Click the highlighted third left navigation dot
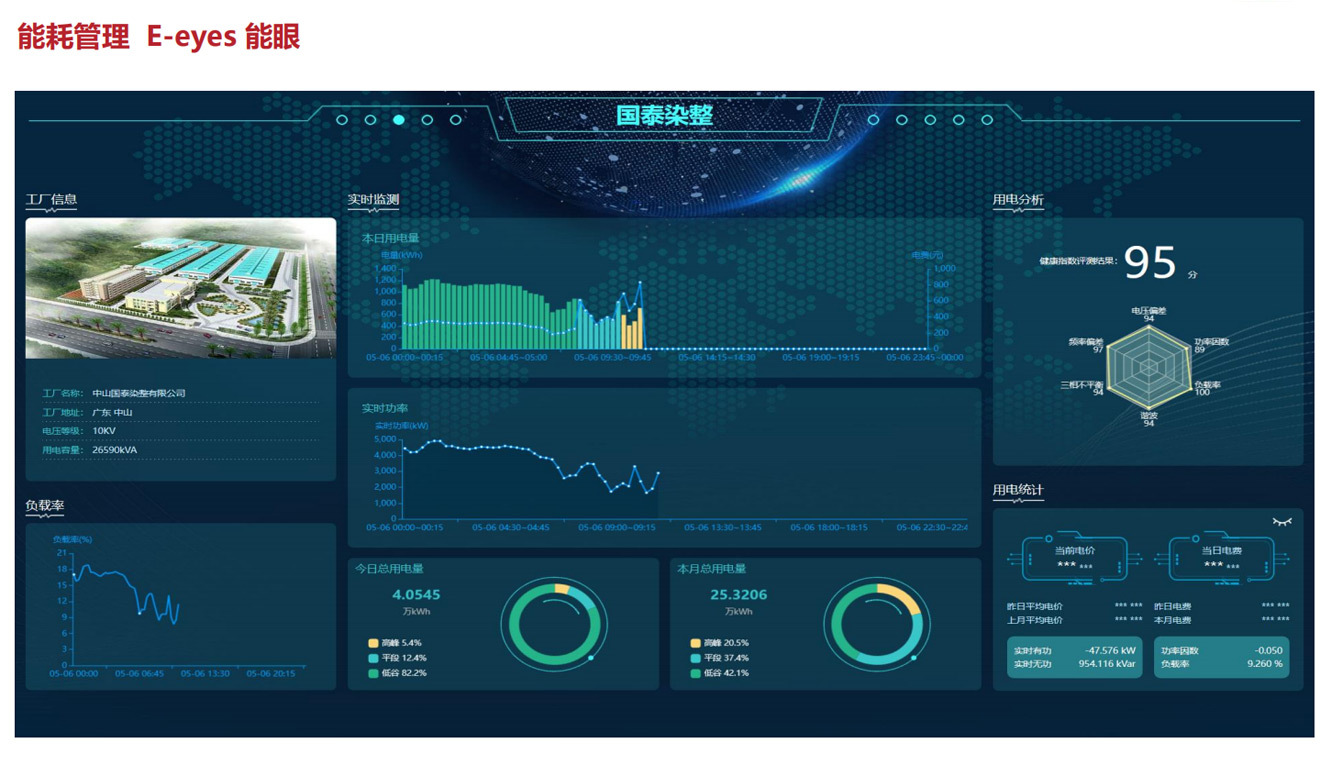This screenshot has width=1328, height=779. 399,120
